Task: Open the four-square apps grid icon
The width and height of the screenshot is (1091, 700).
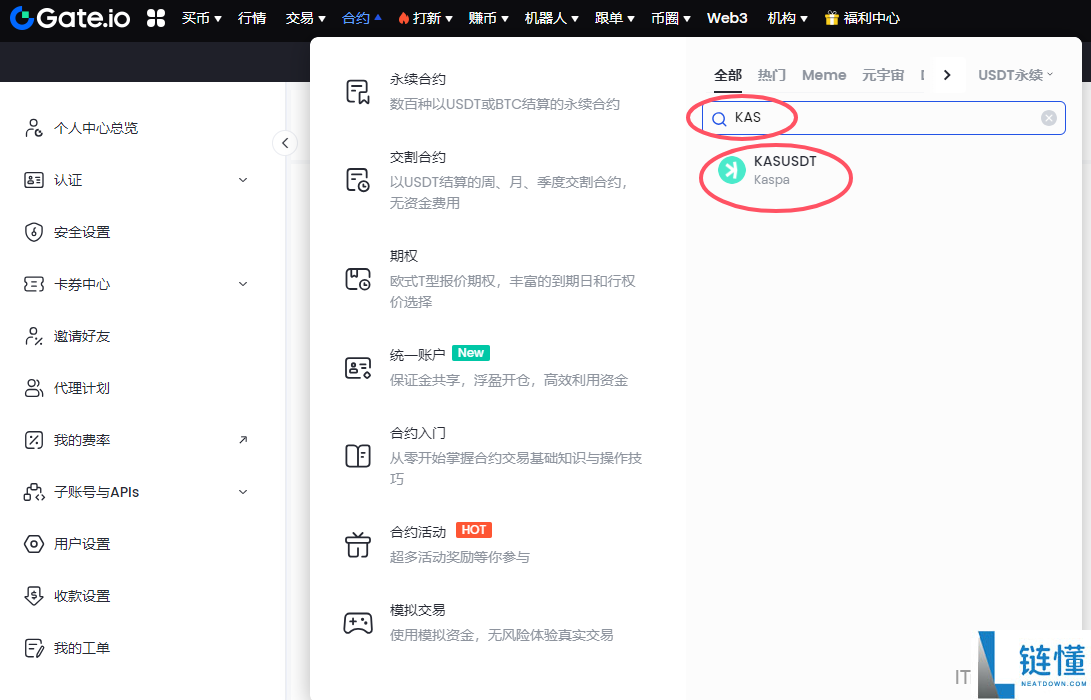Action: click(156, 18)
